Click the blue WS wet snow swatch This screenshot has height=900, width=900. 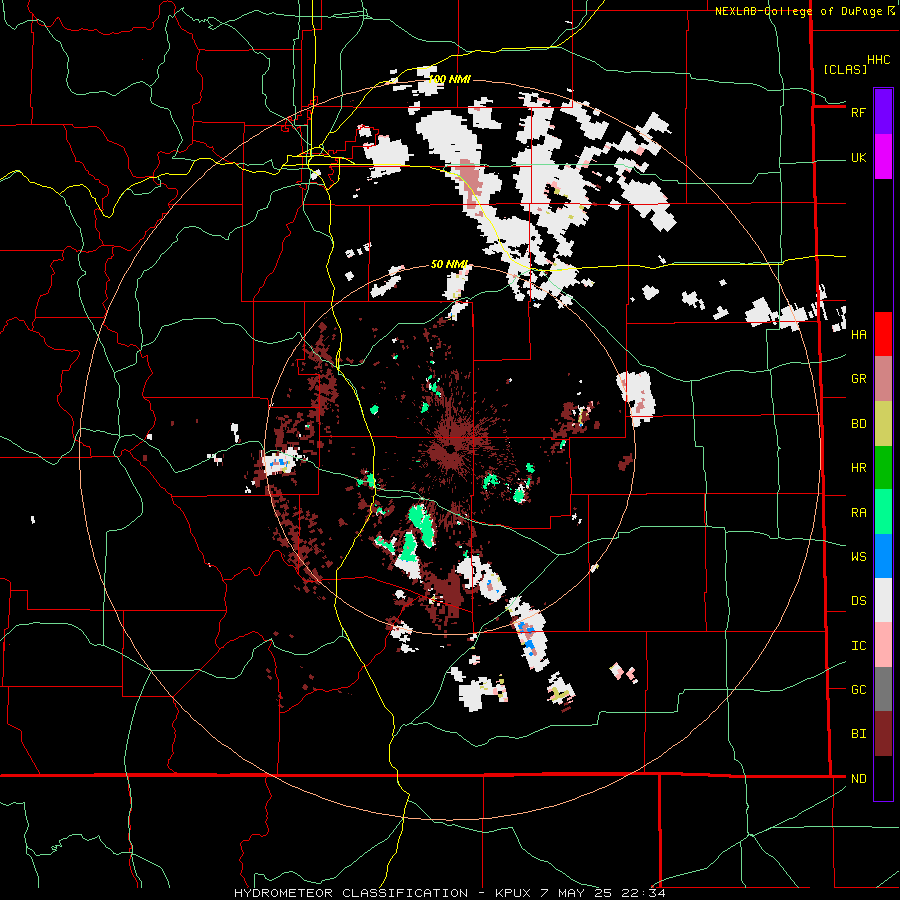[x=883, y=556]
